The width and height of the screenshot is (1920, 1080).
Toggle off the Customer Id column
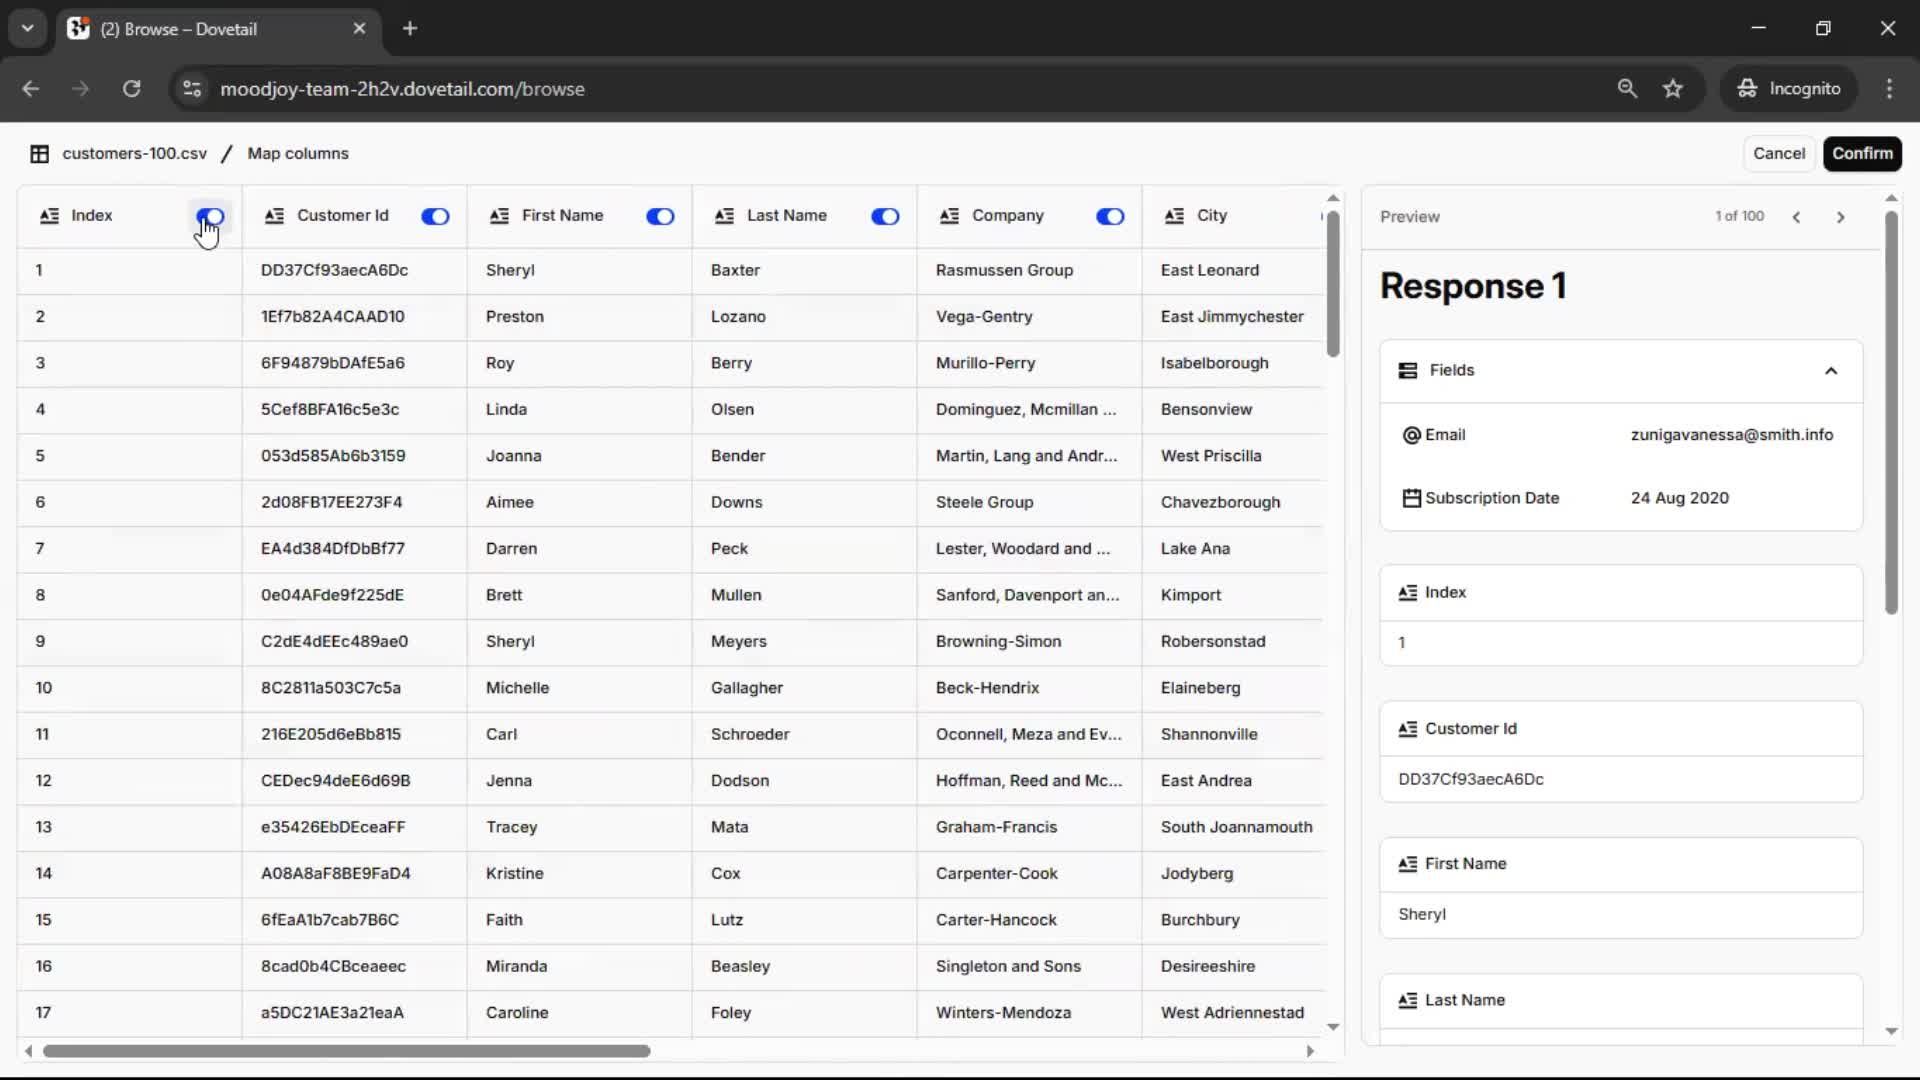coord(435,216)
